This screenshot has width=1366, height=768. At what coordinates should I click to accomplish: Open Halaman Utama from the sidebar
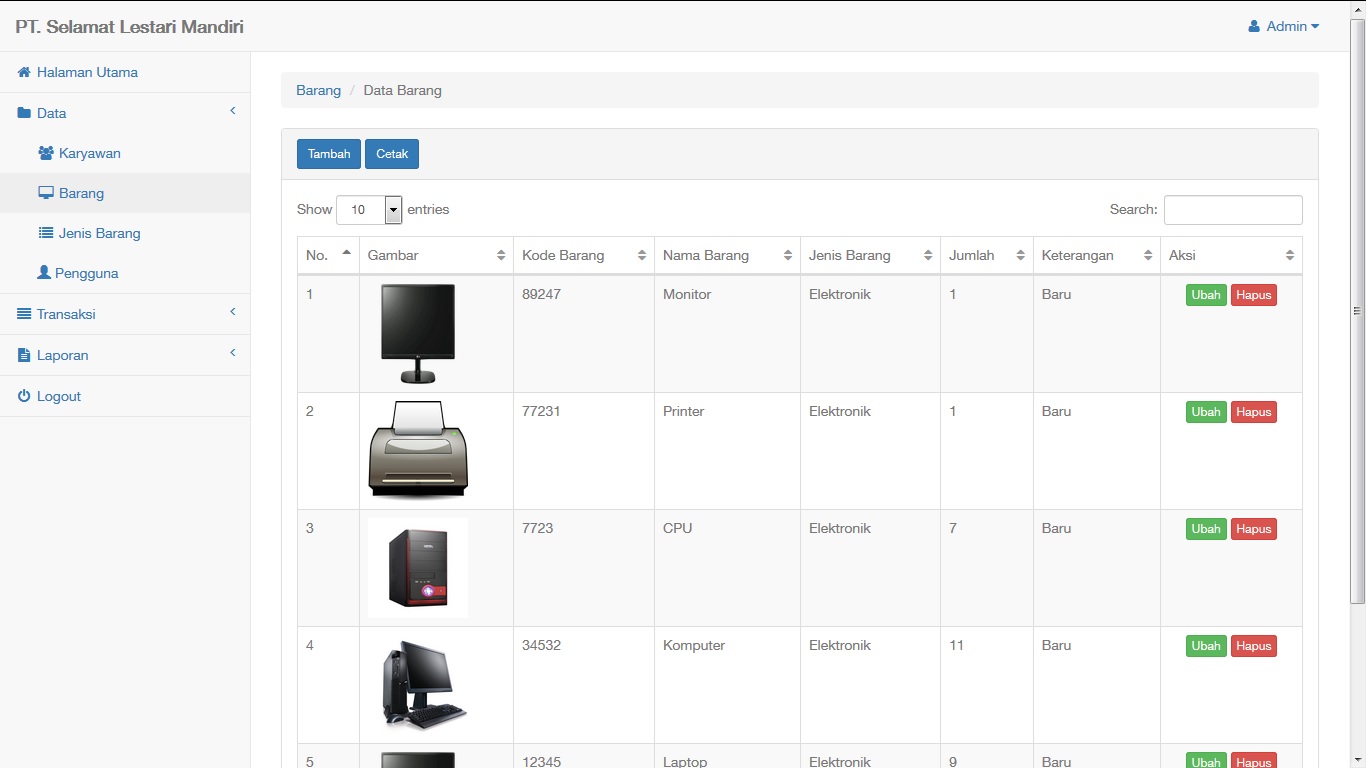click(x=85, y=72)
